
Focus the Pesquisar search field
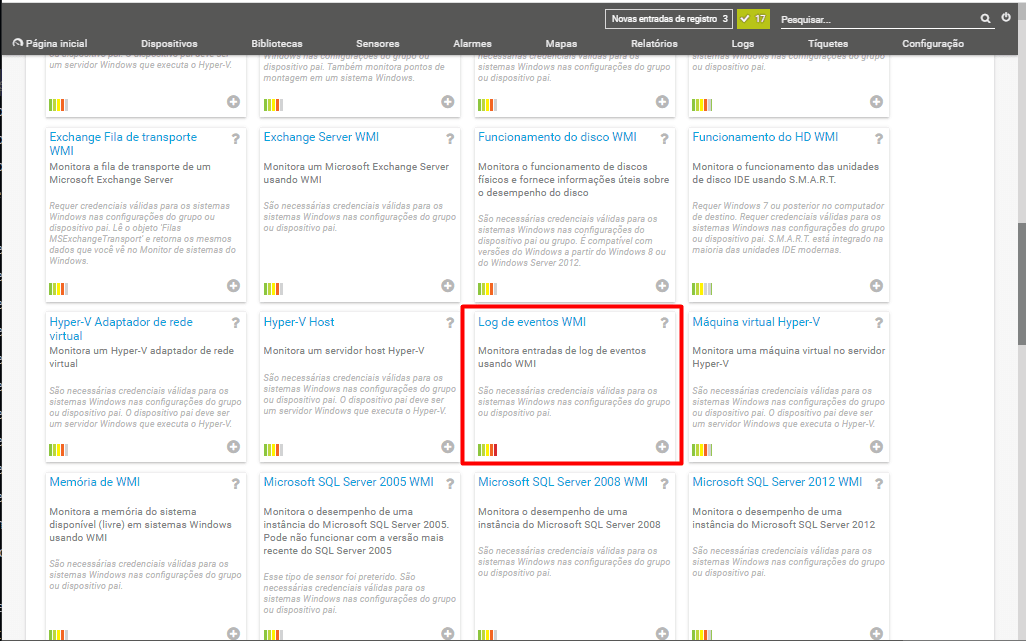879,20
